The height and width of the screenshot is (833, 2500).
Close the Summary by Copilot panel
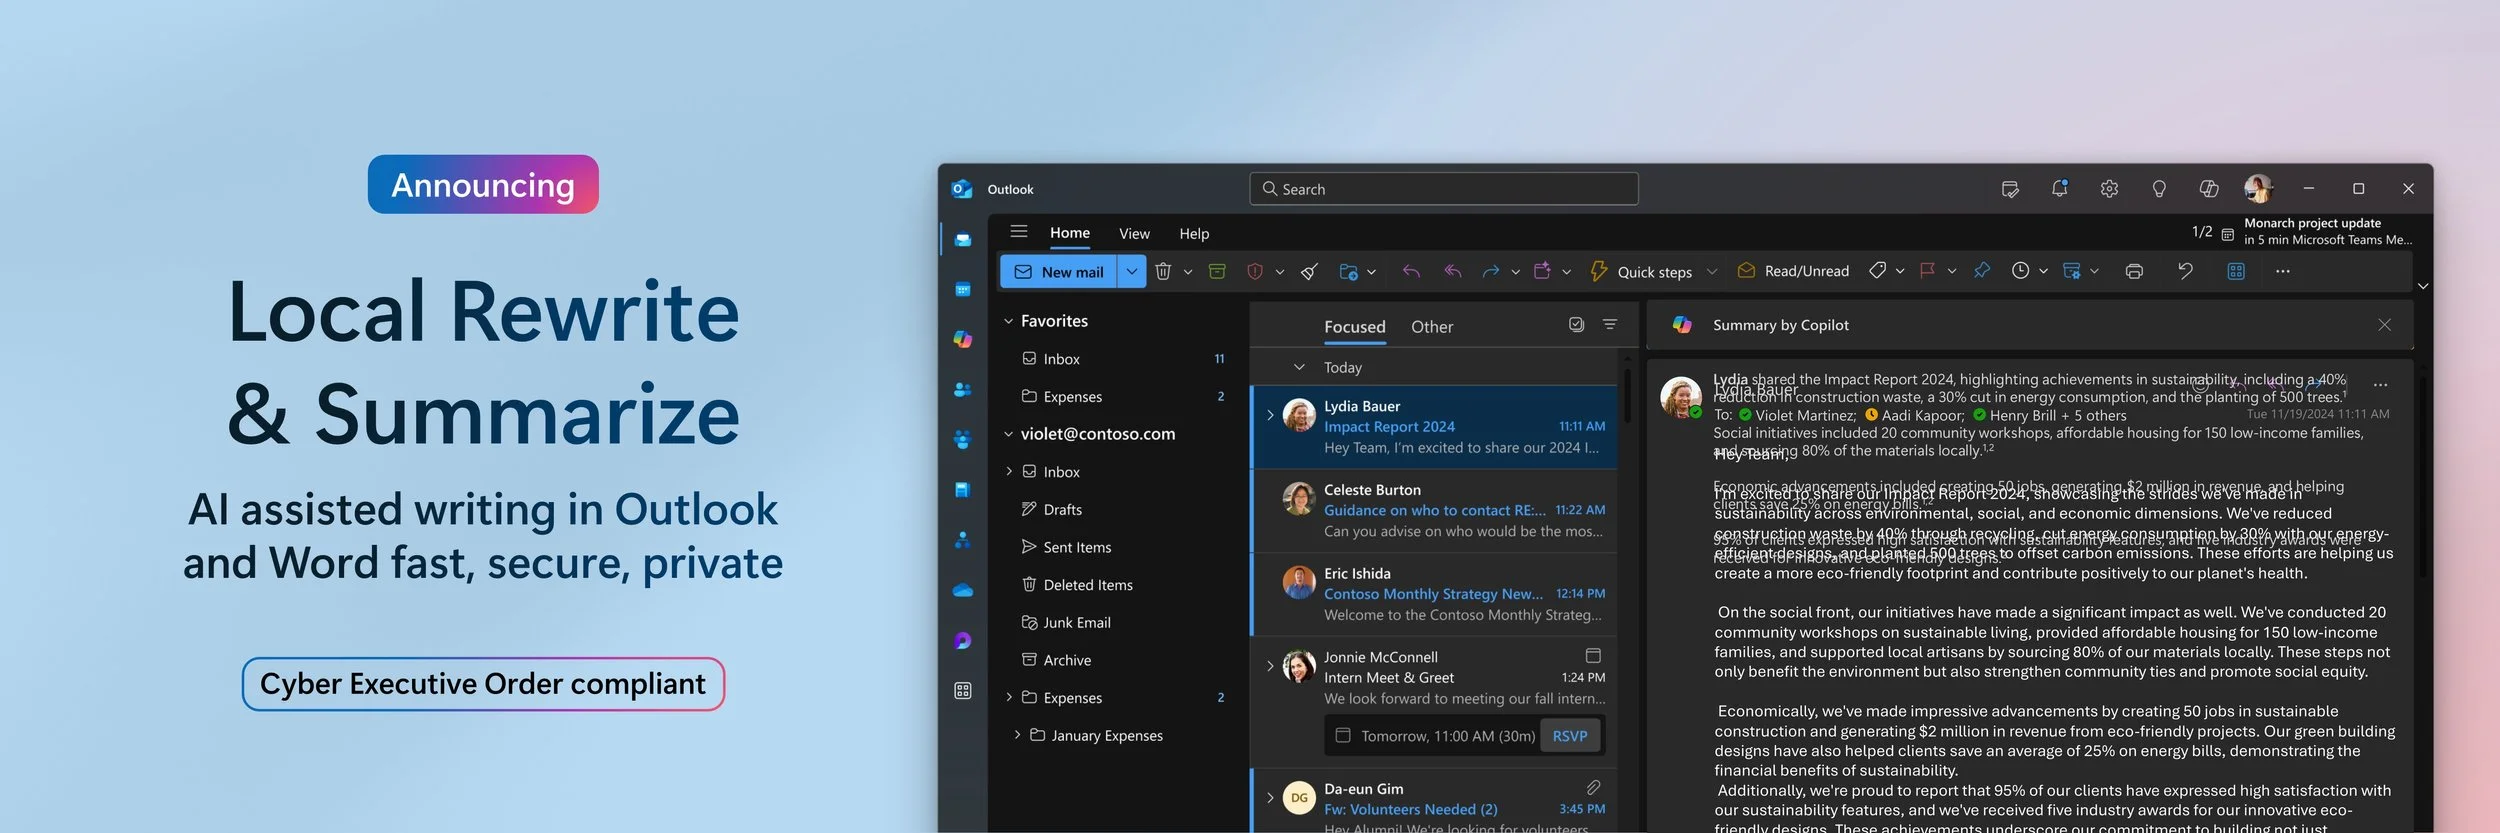pos(2384,325)
